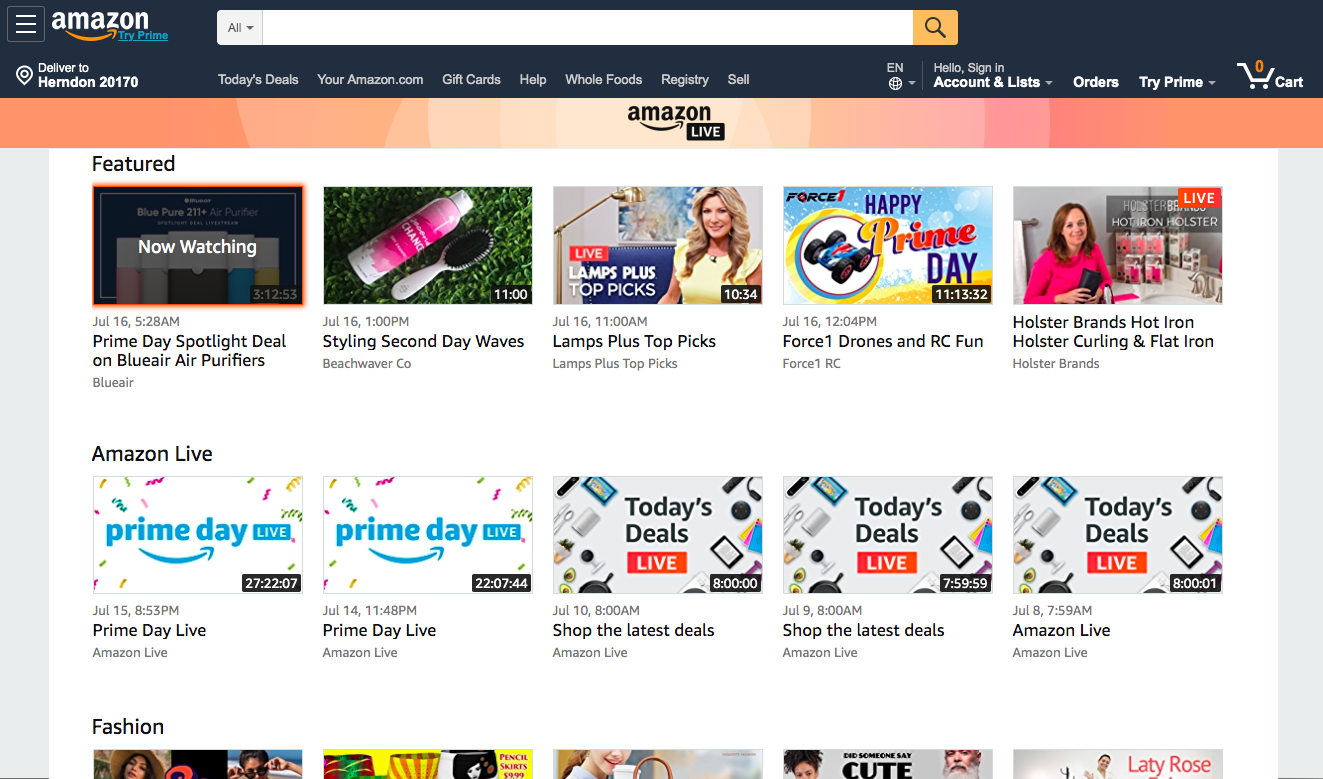Play the Jul 10 Today's Deals thumbnail
The image size is (1323, 779).
click(x=658, y=535)
